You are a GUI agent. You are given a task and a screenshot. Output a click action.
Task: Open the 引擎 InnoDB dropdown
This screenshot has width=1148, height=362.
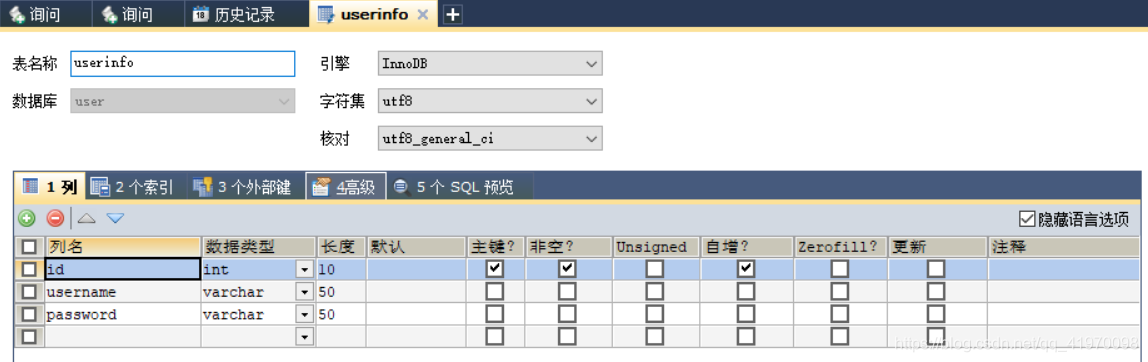pos(490,64)
